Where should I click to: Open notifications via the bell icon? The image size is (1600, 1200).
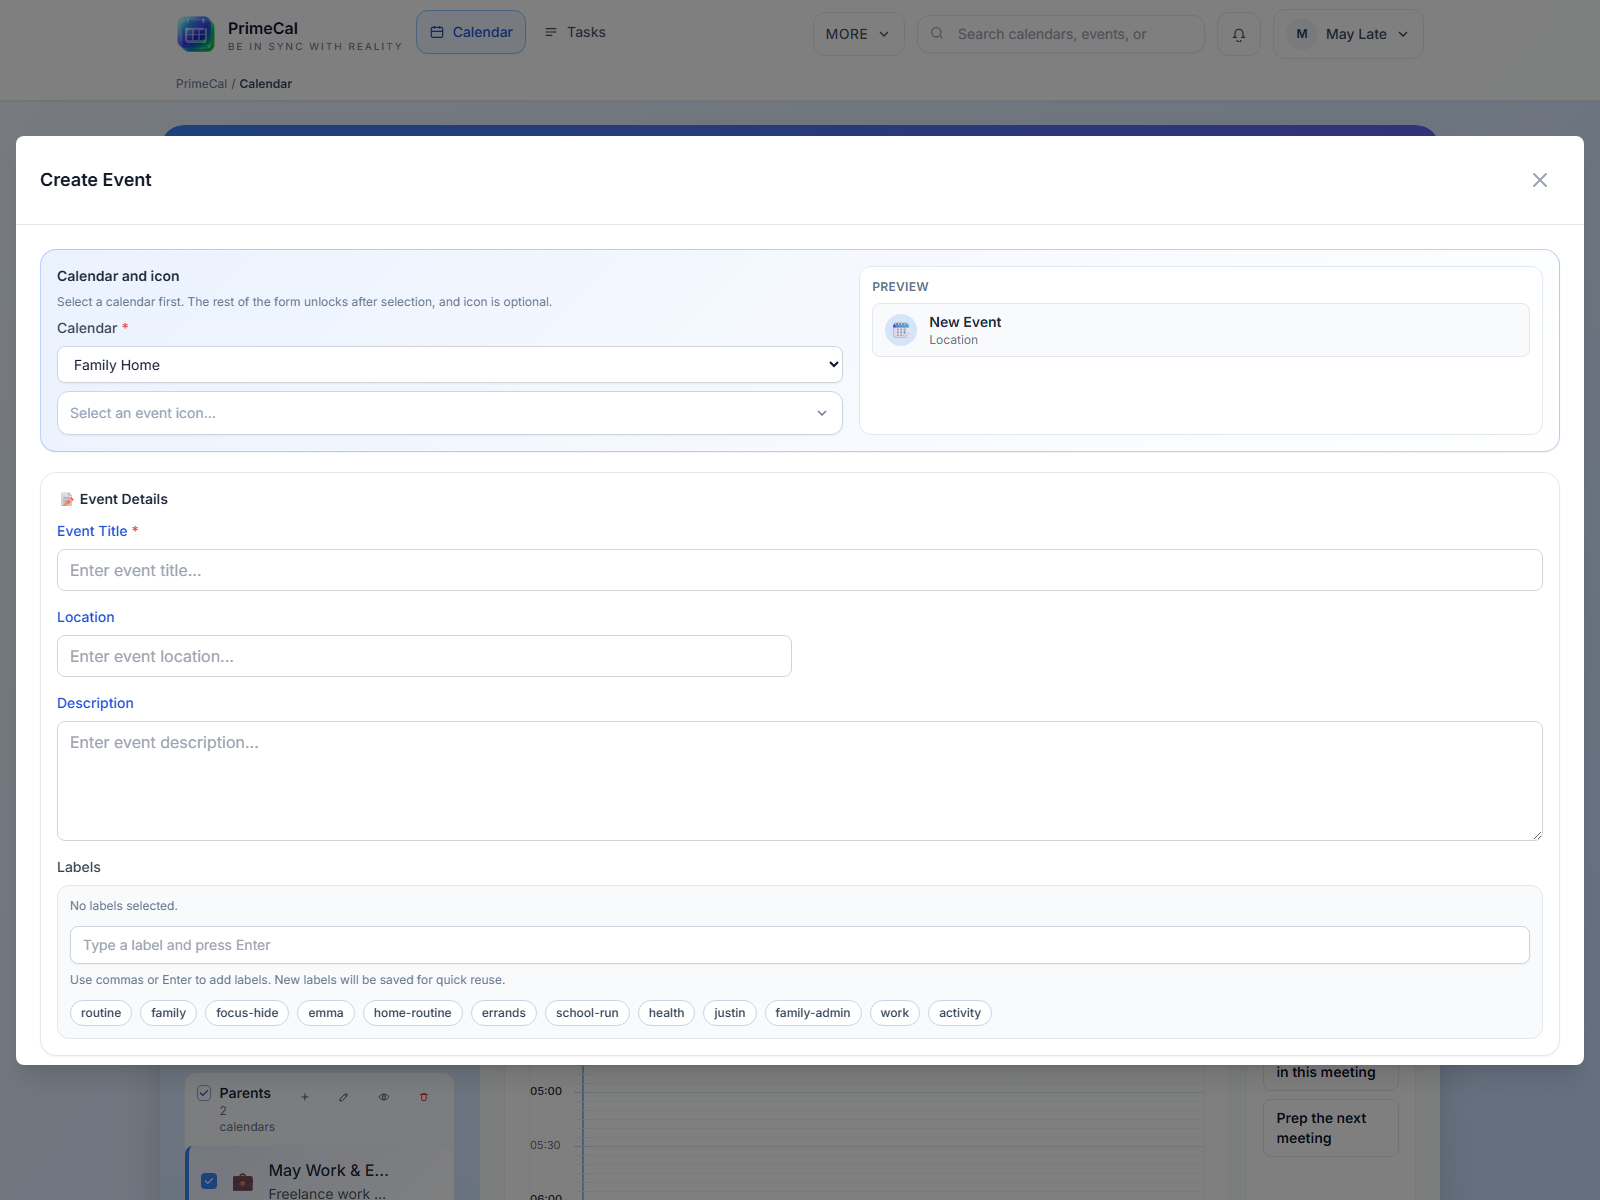coord(1238,33)
